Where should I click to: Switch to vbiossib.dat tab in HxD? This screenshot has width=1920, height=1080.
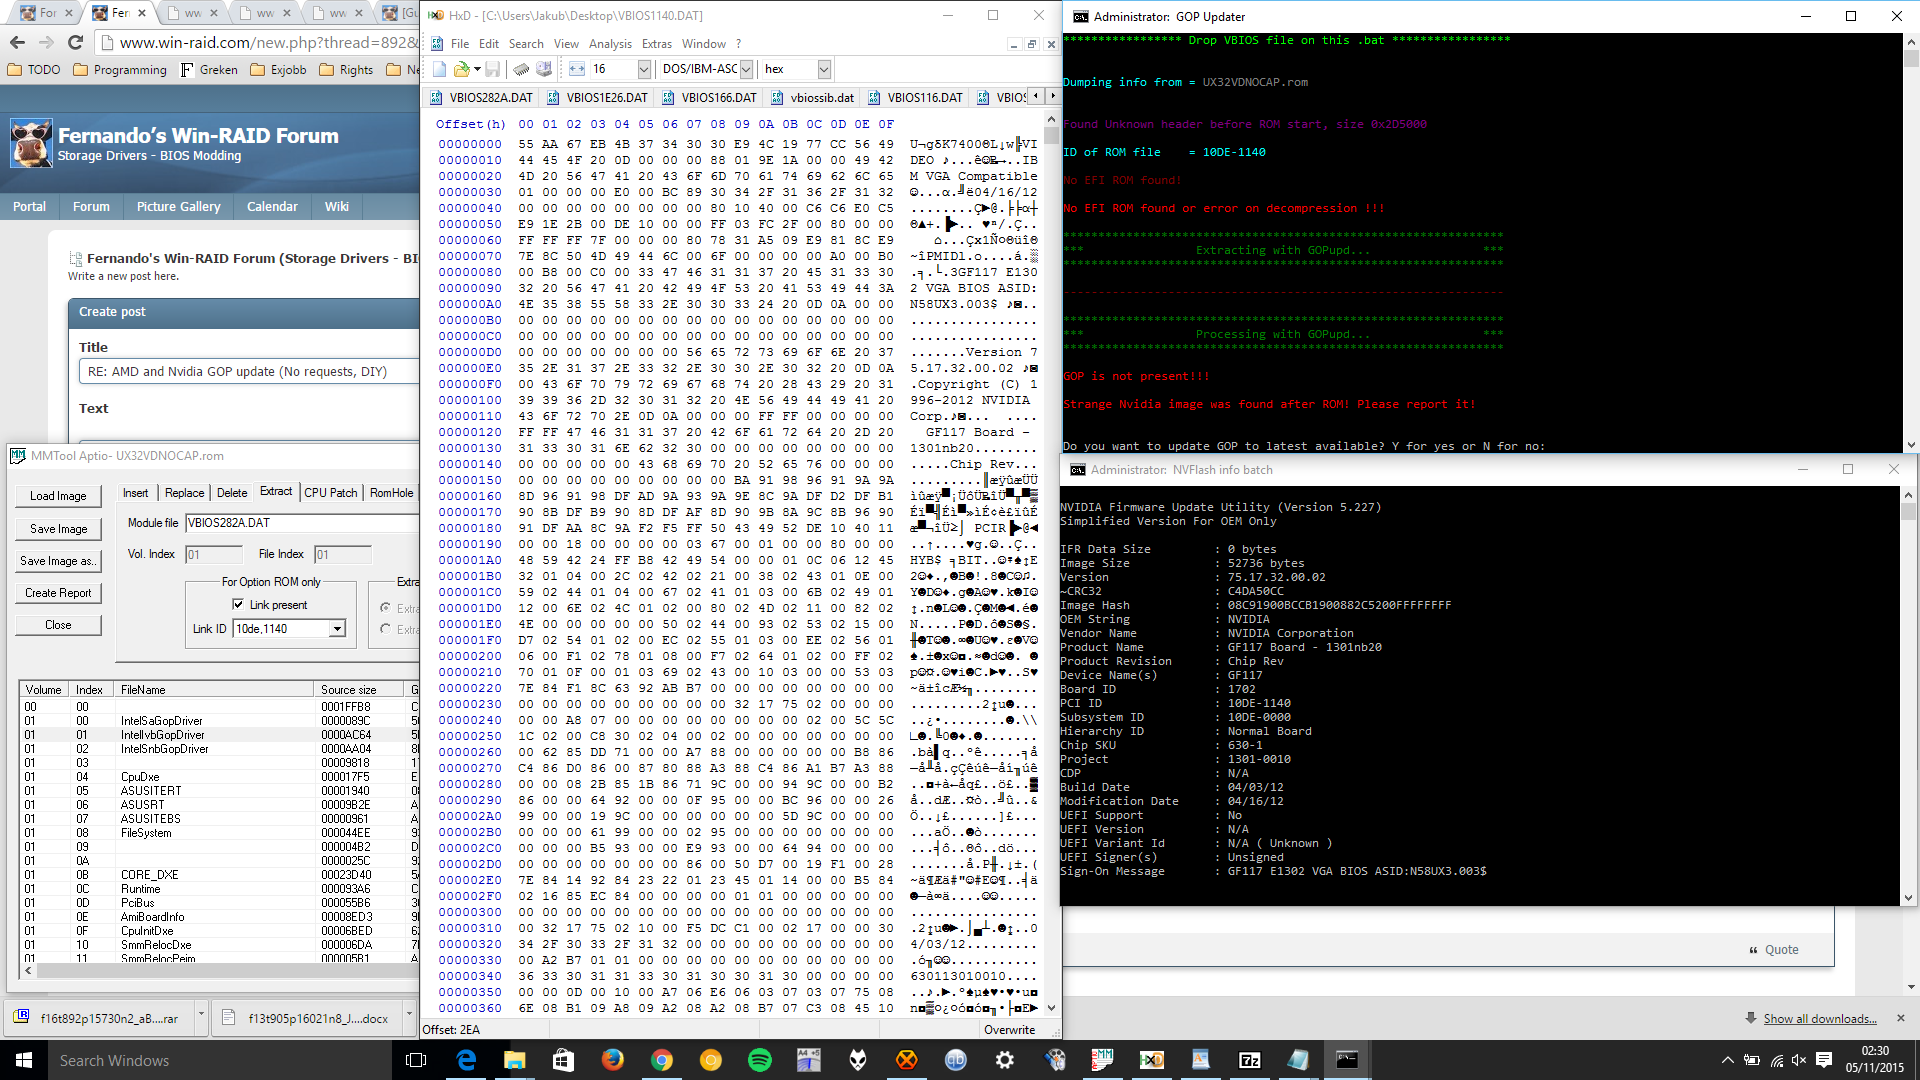coord(812,97)
